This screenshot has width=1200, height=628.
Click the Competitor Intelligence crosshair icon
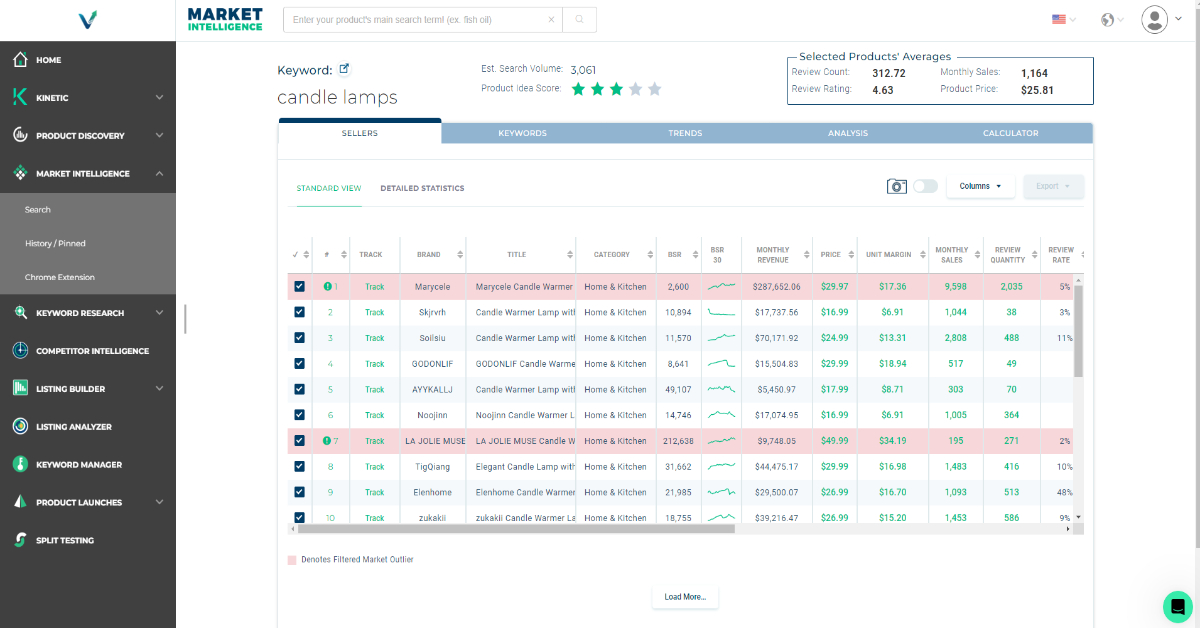[x=20, y=351]
